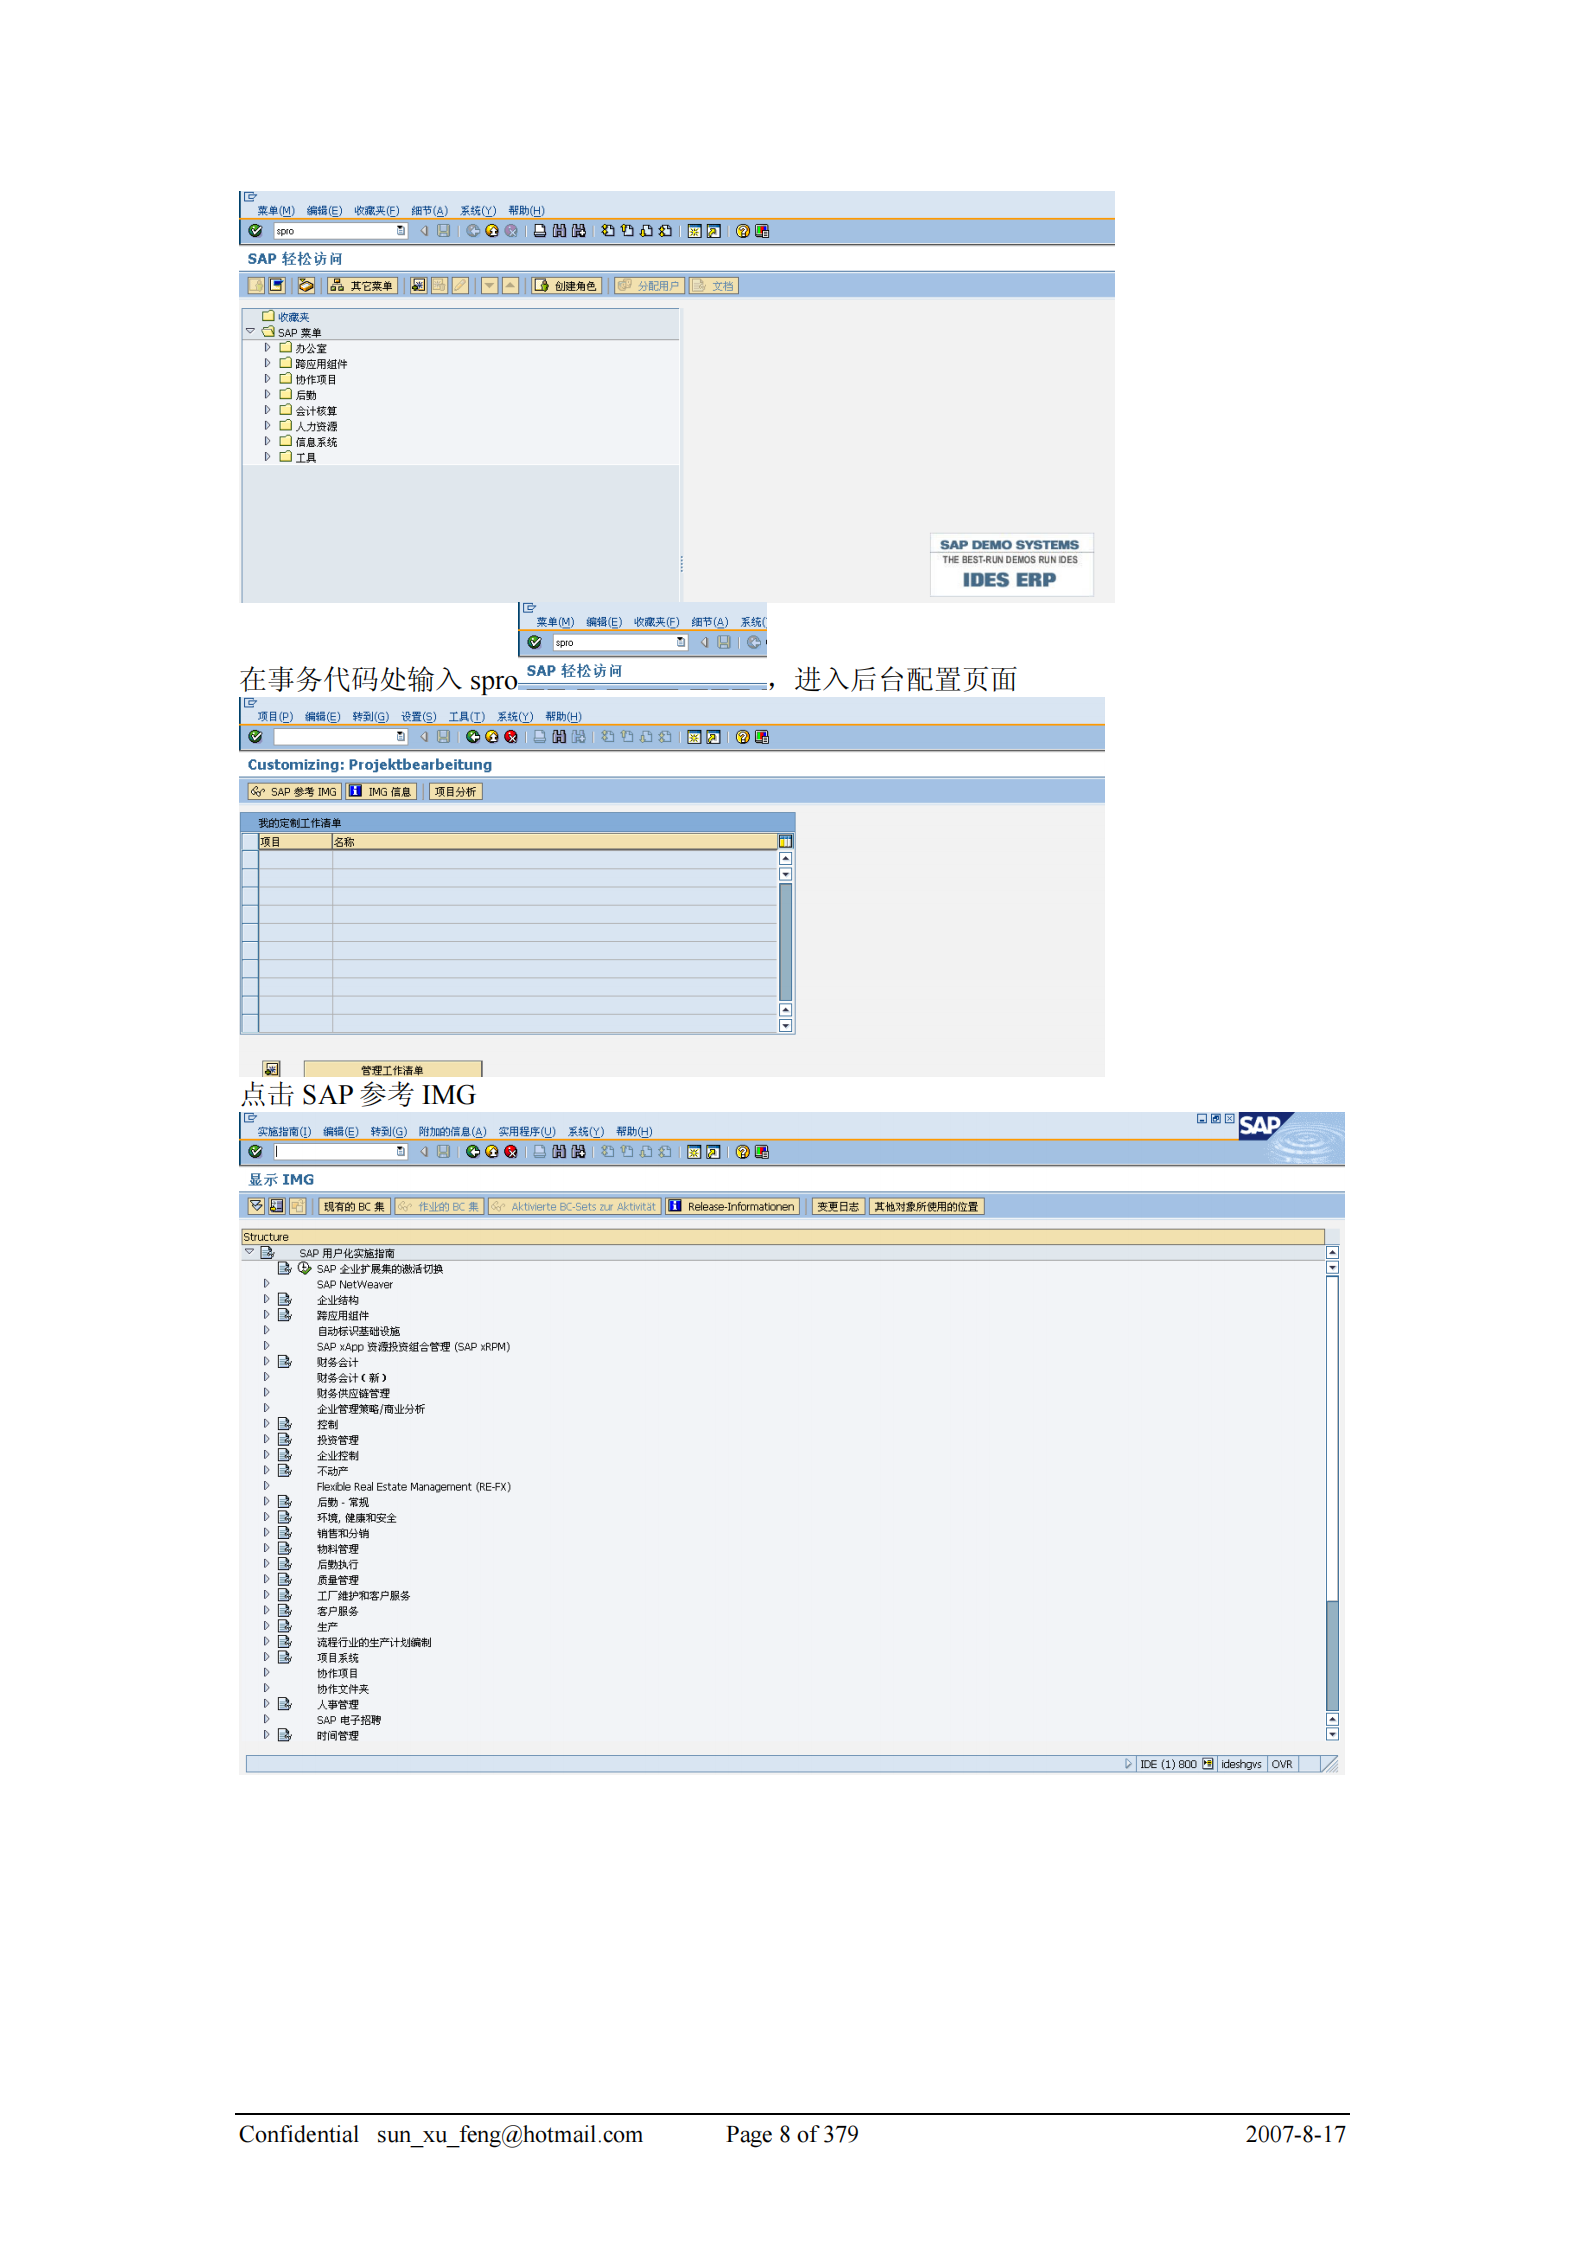
Task: Click Cancel red icon in Customizing window
Action: pyautogui.click(x=511, y=737)
